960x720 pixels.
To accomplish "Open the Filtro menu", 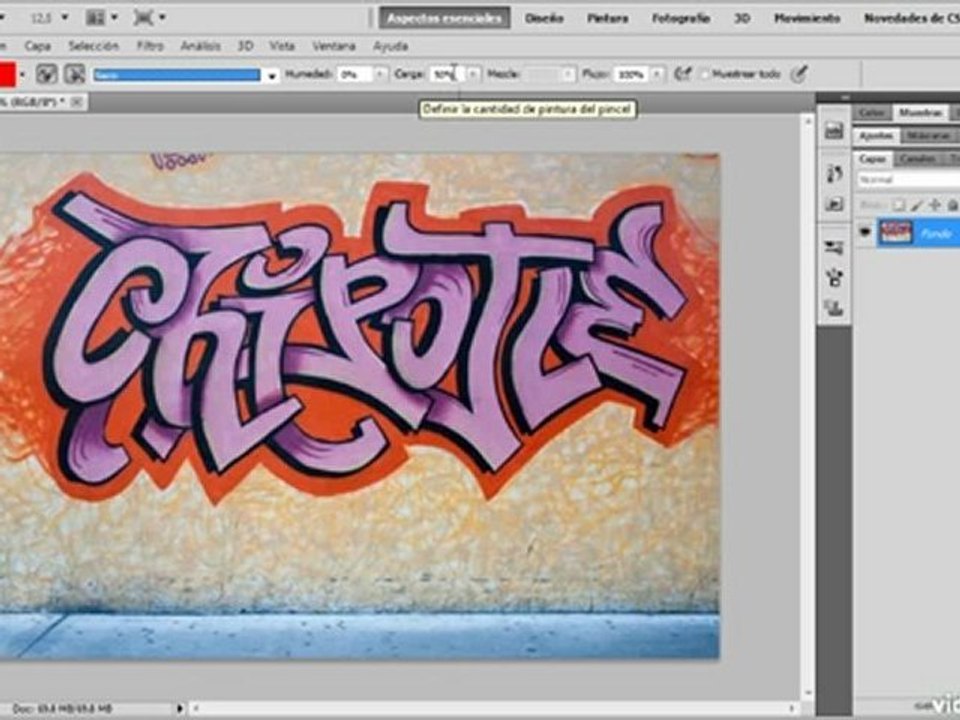I will (x=150, y=46).
